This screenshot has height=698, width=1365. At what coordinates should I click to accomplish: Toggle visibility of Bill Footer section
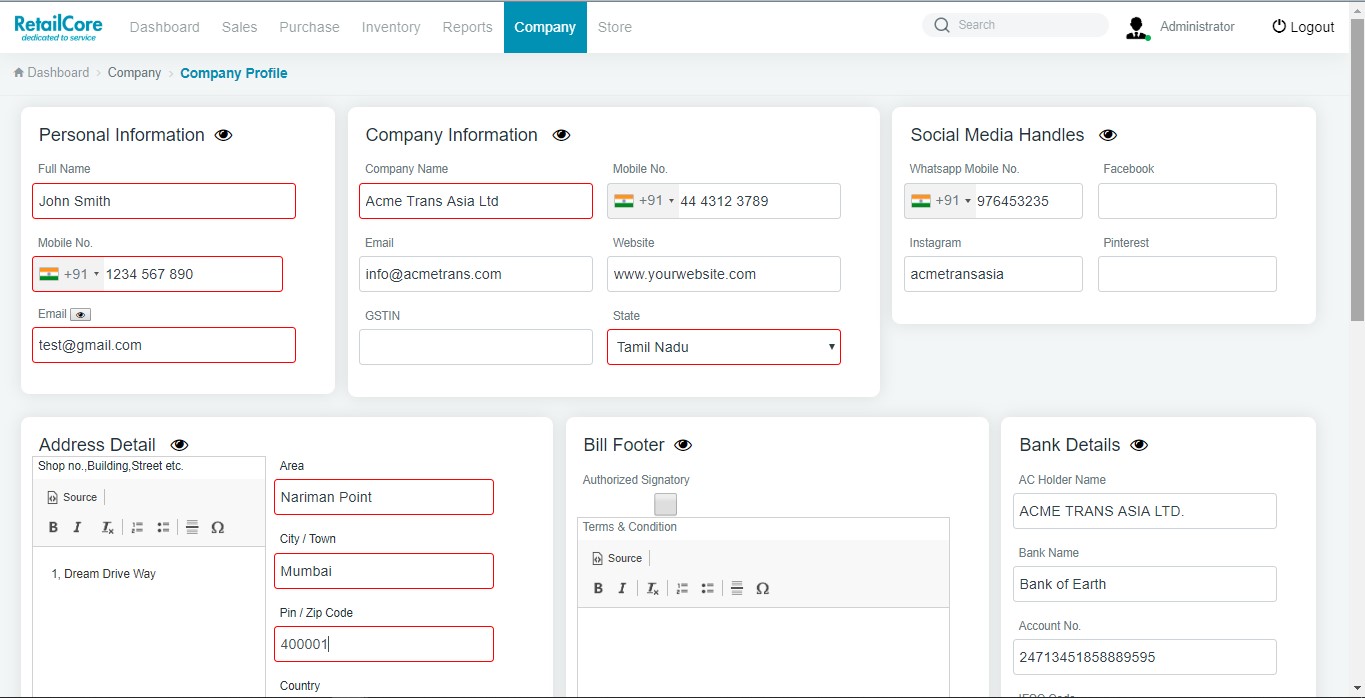tap(684, 445)
